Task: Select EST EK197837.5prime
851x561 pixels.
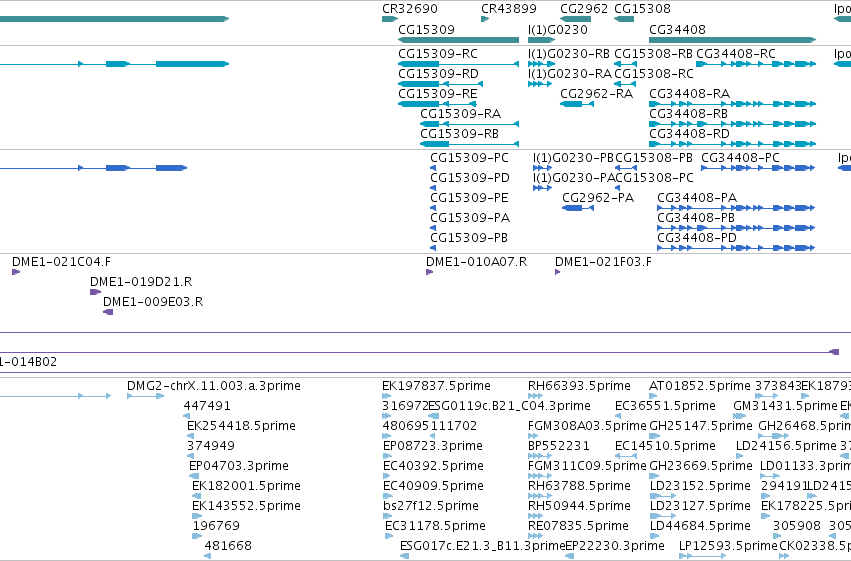Action: (386, 396)
